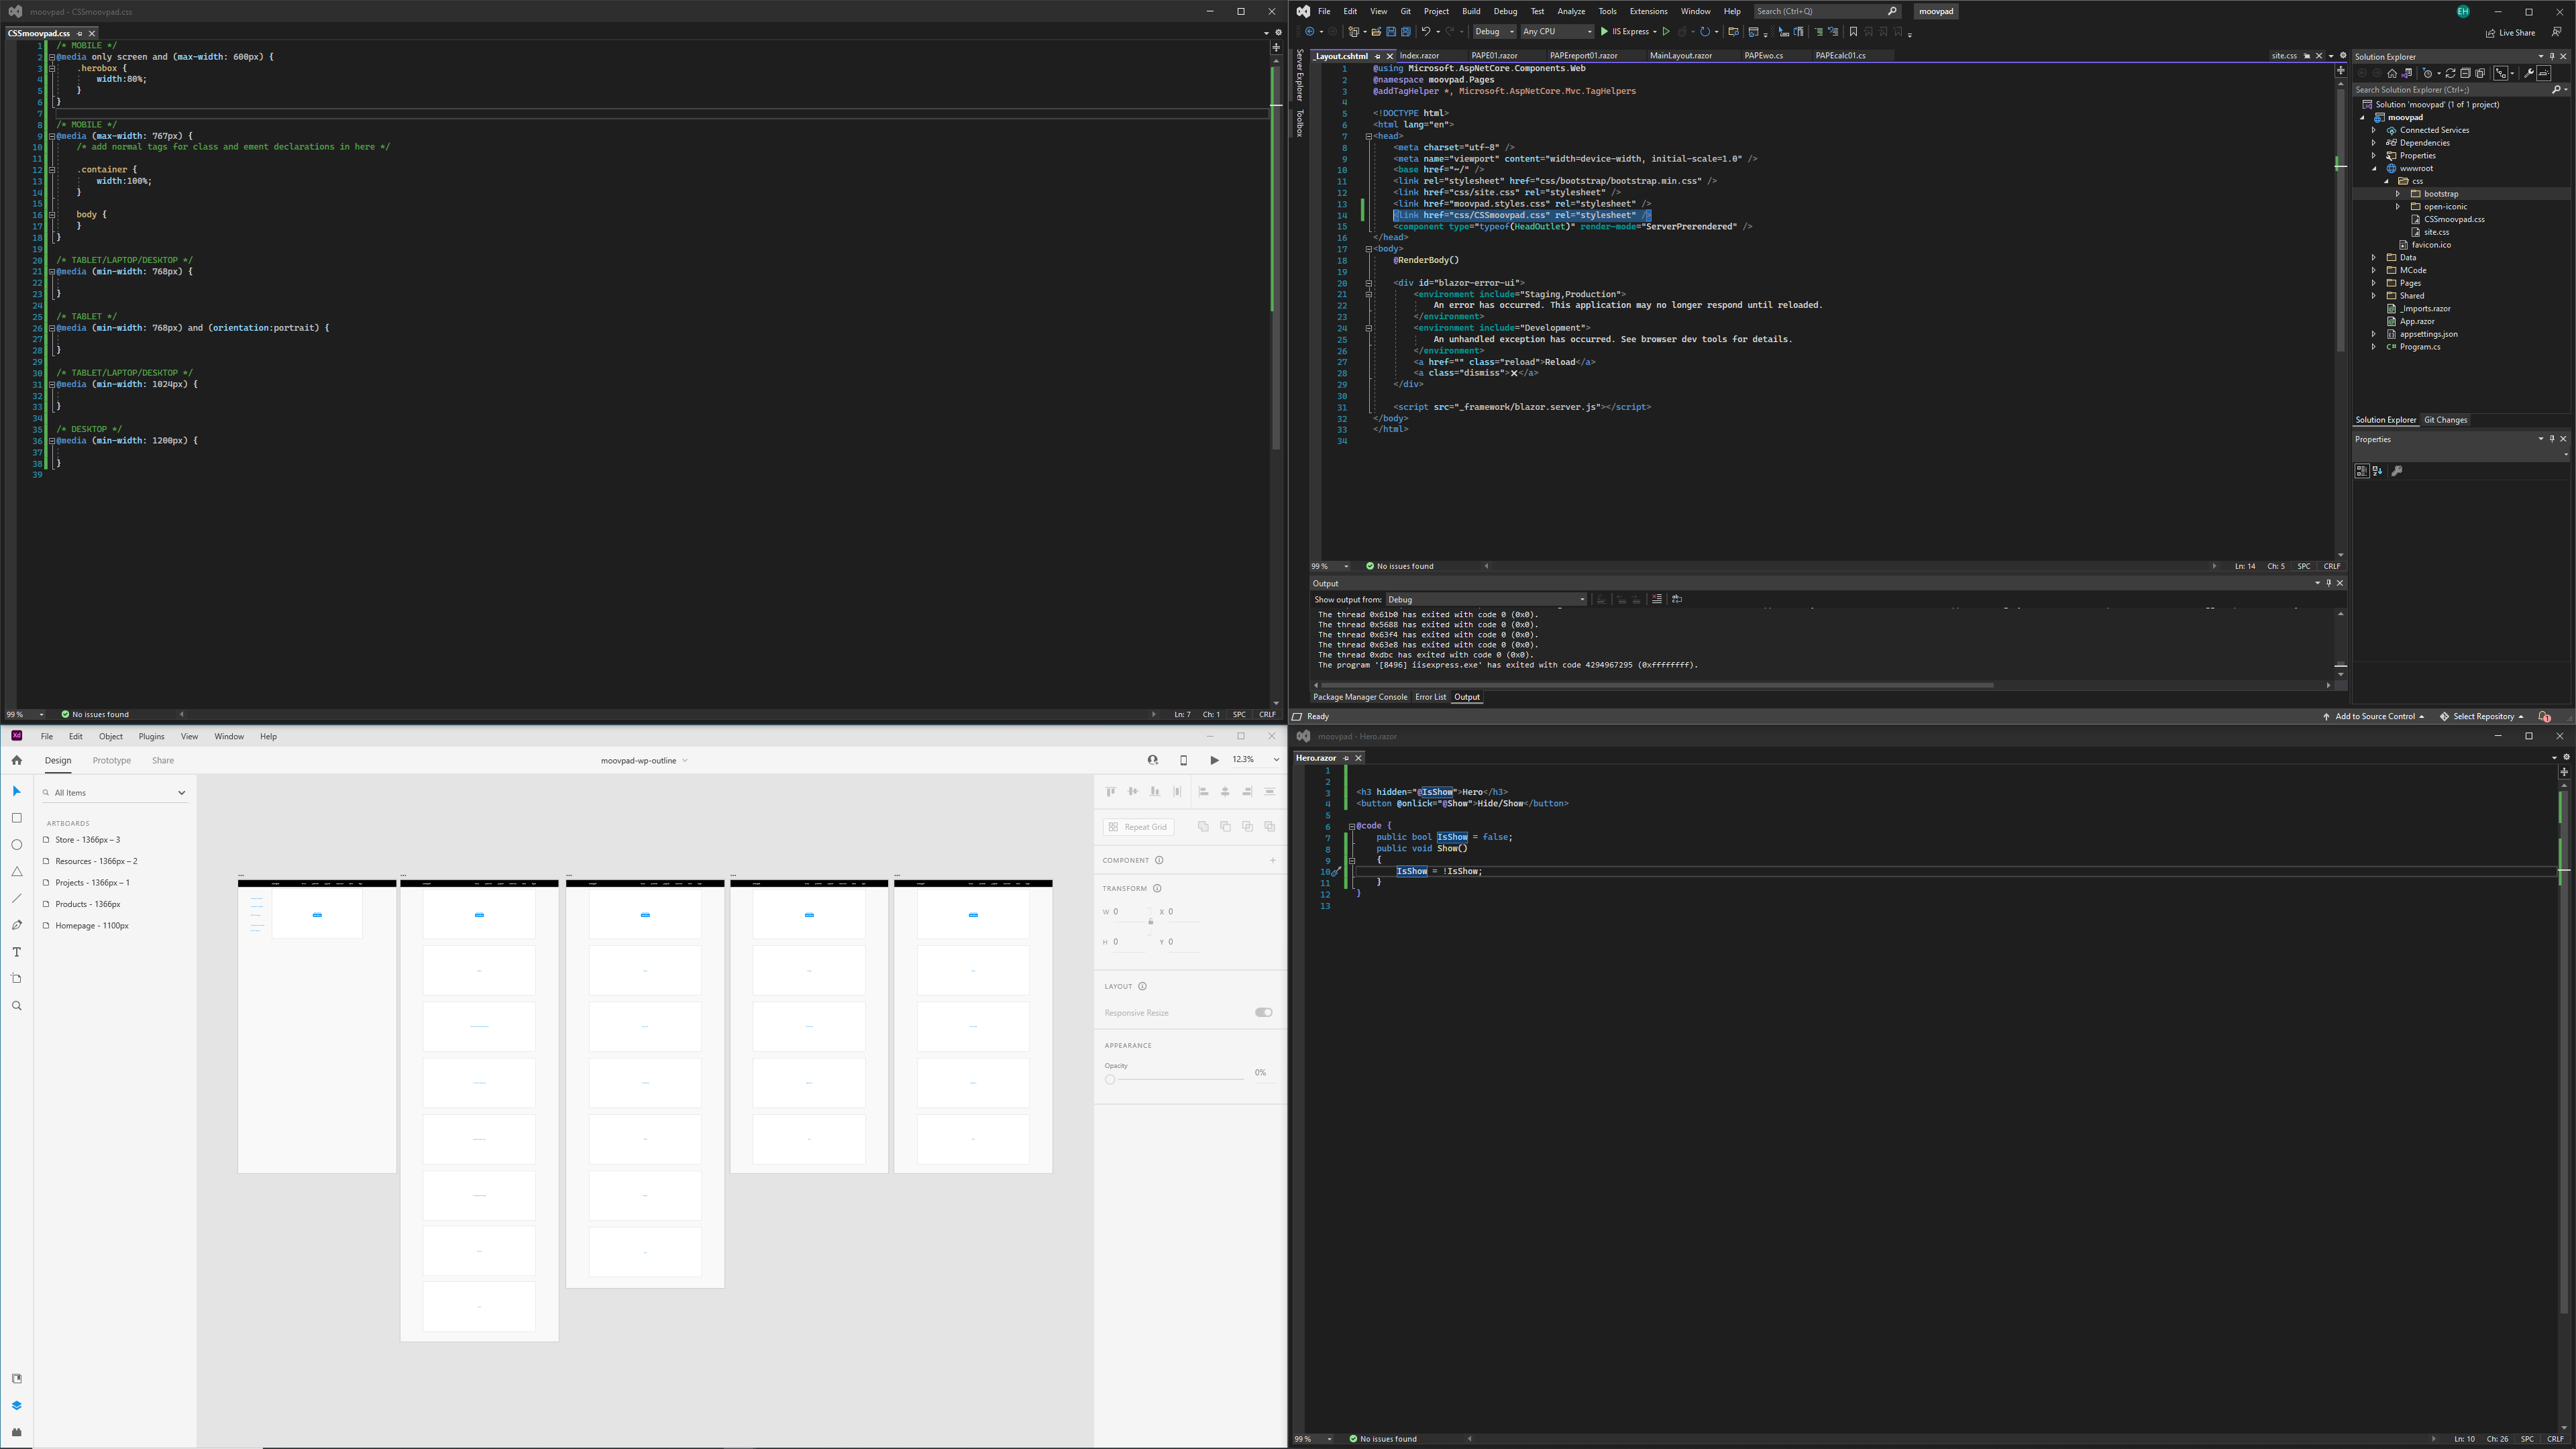
Task: Switch to Git Changes panel tab
Action: point(2446,420)
